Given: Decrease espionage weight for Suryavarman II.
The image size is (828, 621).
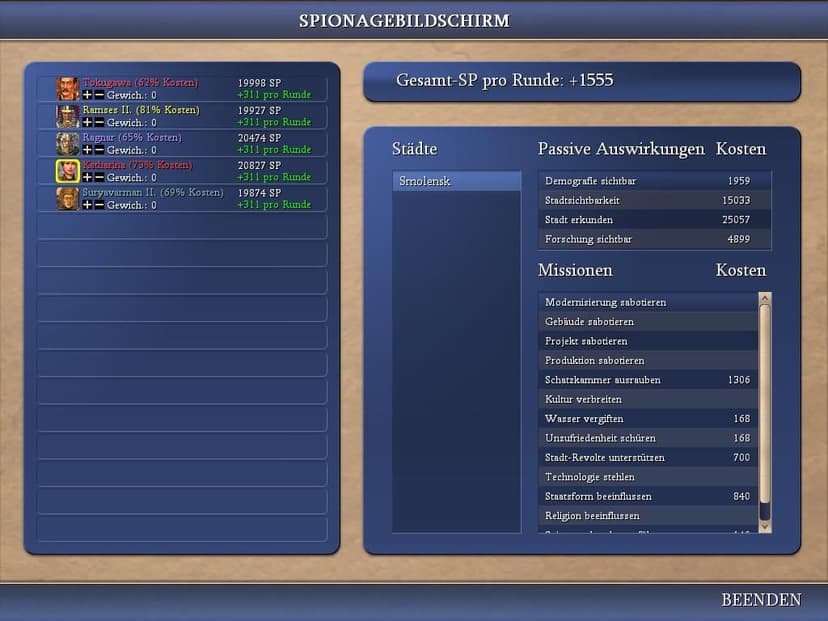Looking at the screenshot, I should point(99,205).
